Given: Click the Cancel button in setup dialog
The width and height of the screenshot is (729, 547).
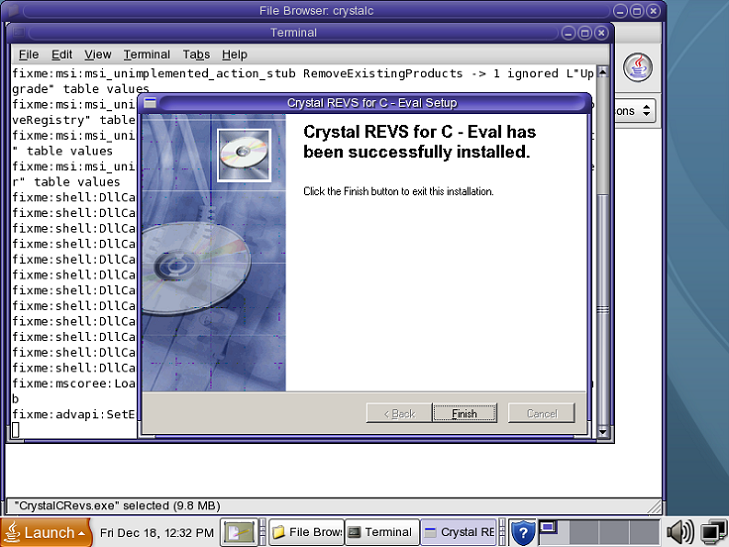Looking at the screenshot, I should coord(541,413).
